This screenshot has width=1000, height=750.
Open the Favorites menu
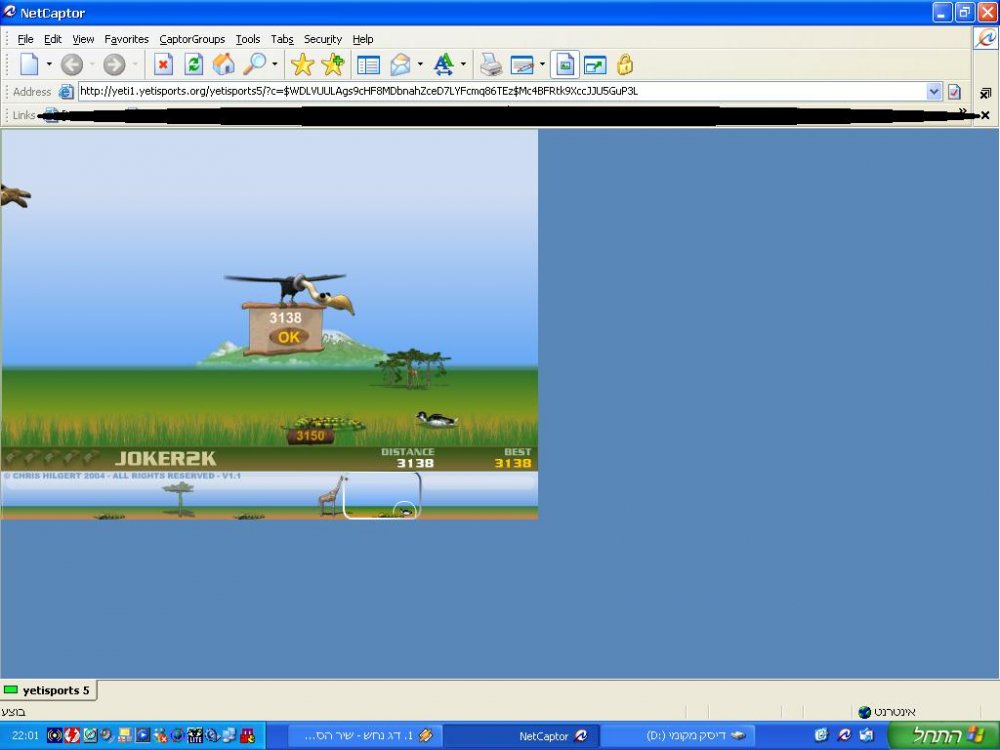click(126, 40)
